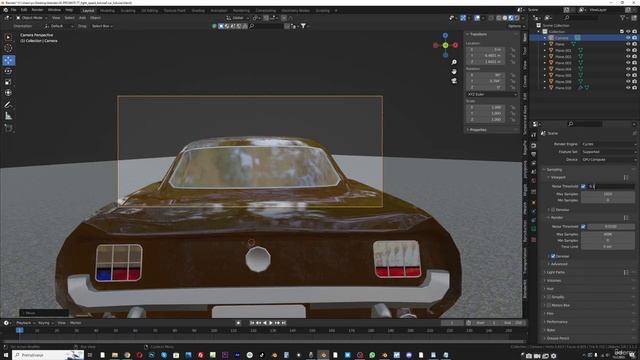Open the Edit menu
The height and width of the screenshot is (360, 640).
[24, 10]
